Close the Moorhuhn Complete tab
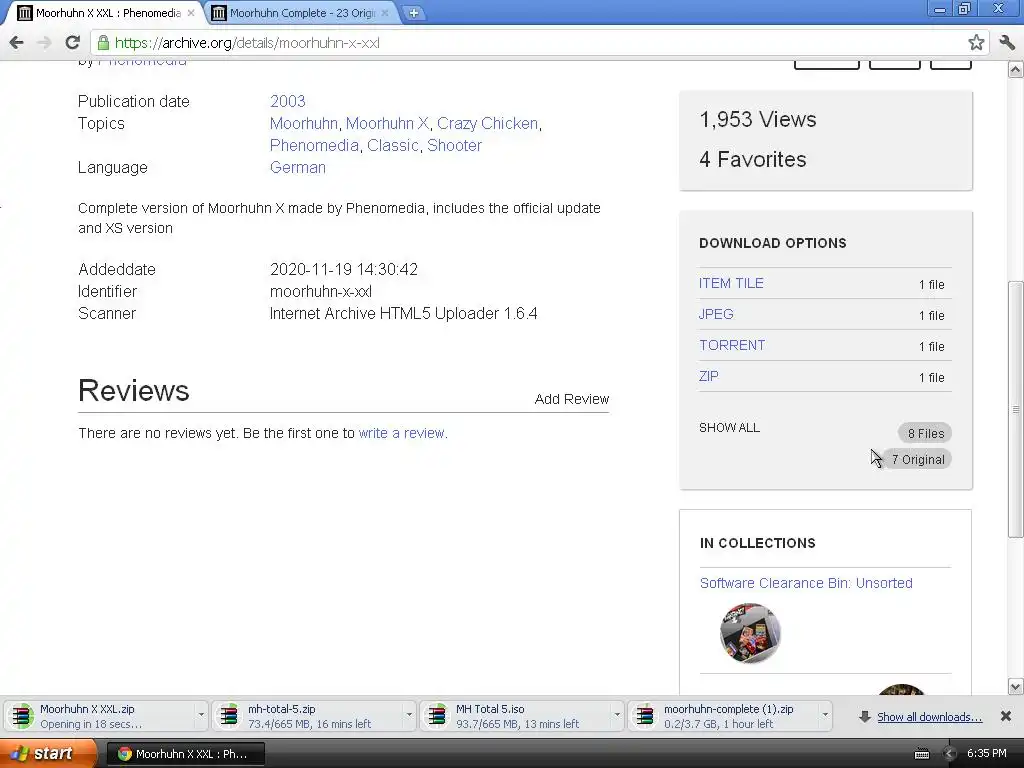Viewport: 1024px width, 768px height. pyautogui.click(x=385, y=12)
